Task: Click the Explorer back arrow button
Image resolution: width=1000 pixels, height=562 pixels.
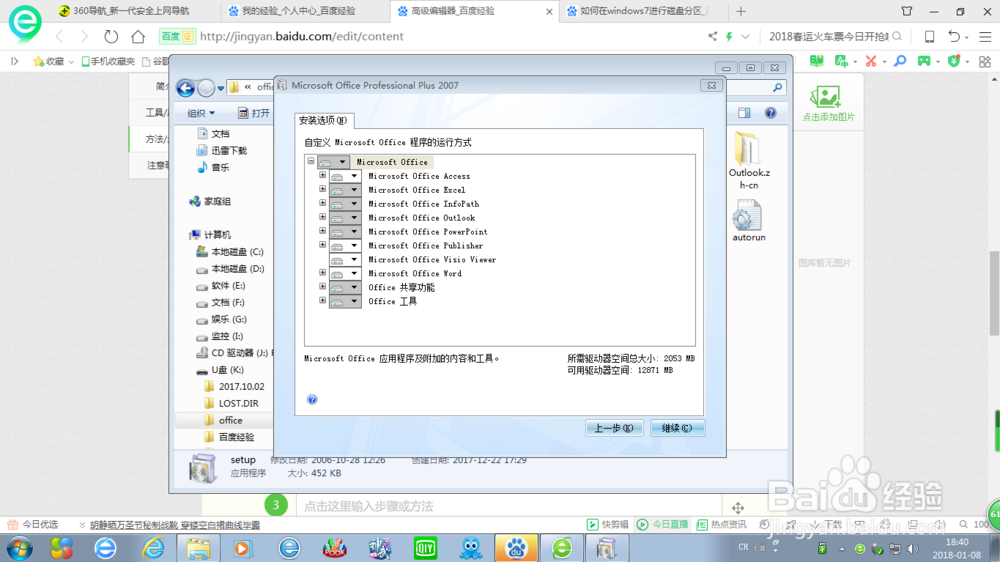Action: pyautogui.click(x=186, y=88)
